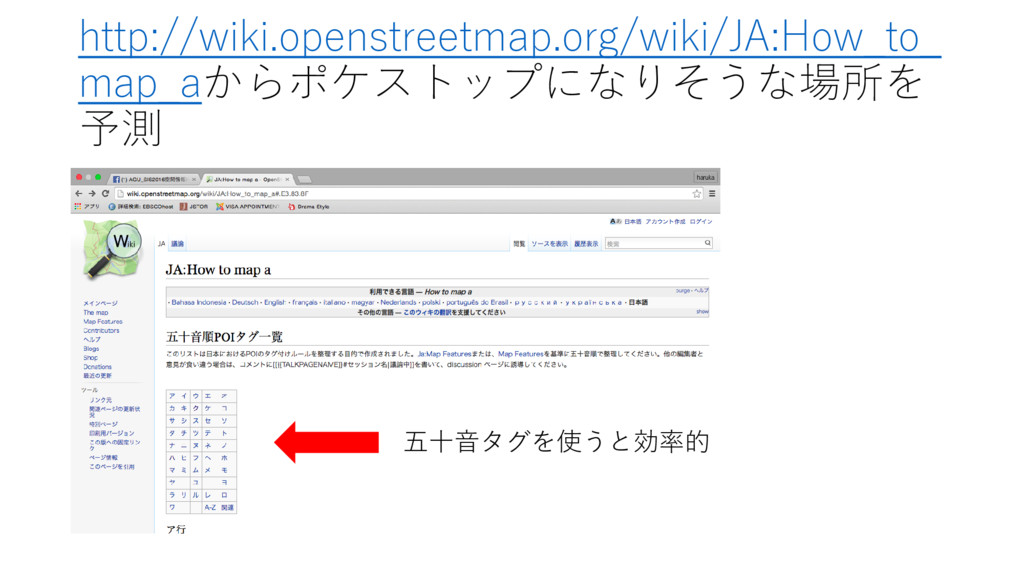Open the VISA APPOINTMENT bookmark
The image size is (1024, 576).
click(x=248, y=206)
